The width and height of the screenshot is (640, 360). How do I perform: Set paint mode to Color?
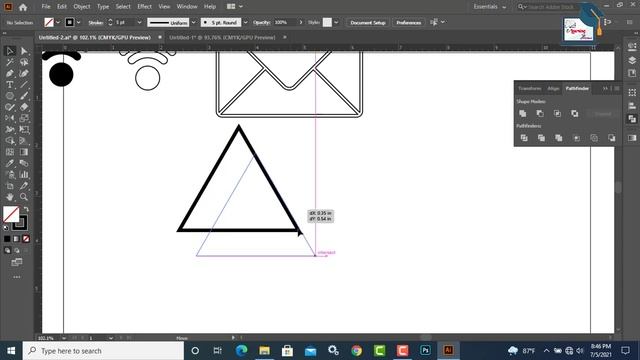(7, 239)
